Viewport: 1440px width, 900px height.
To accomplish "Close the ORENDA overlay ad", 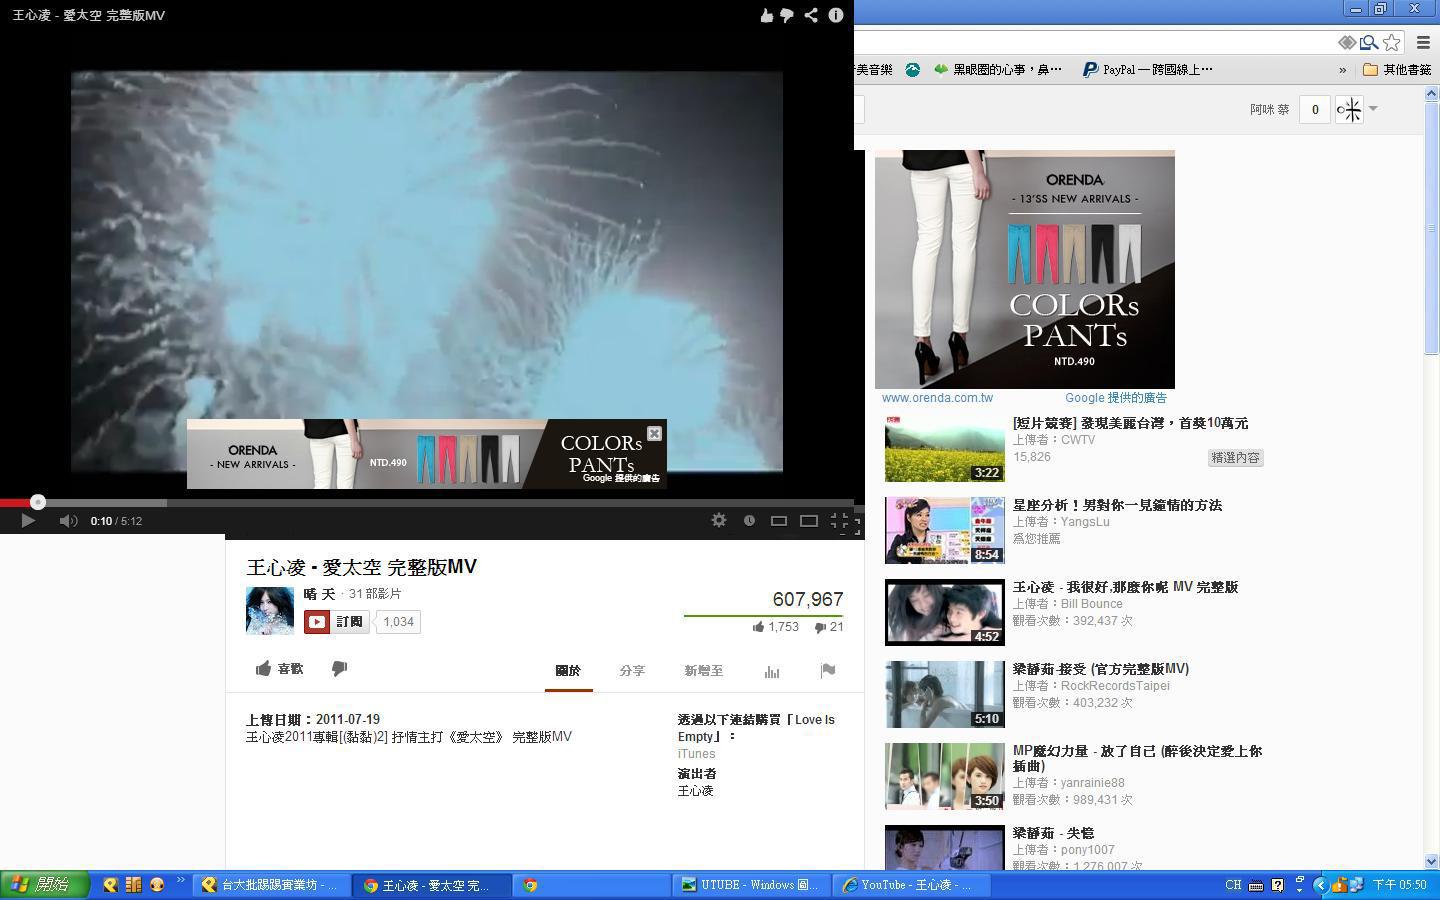I will [654, 433].
